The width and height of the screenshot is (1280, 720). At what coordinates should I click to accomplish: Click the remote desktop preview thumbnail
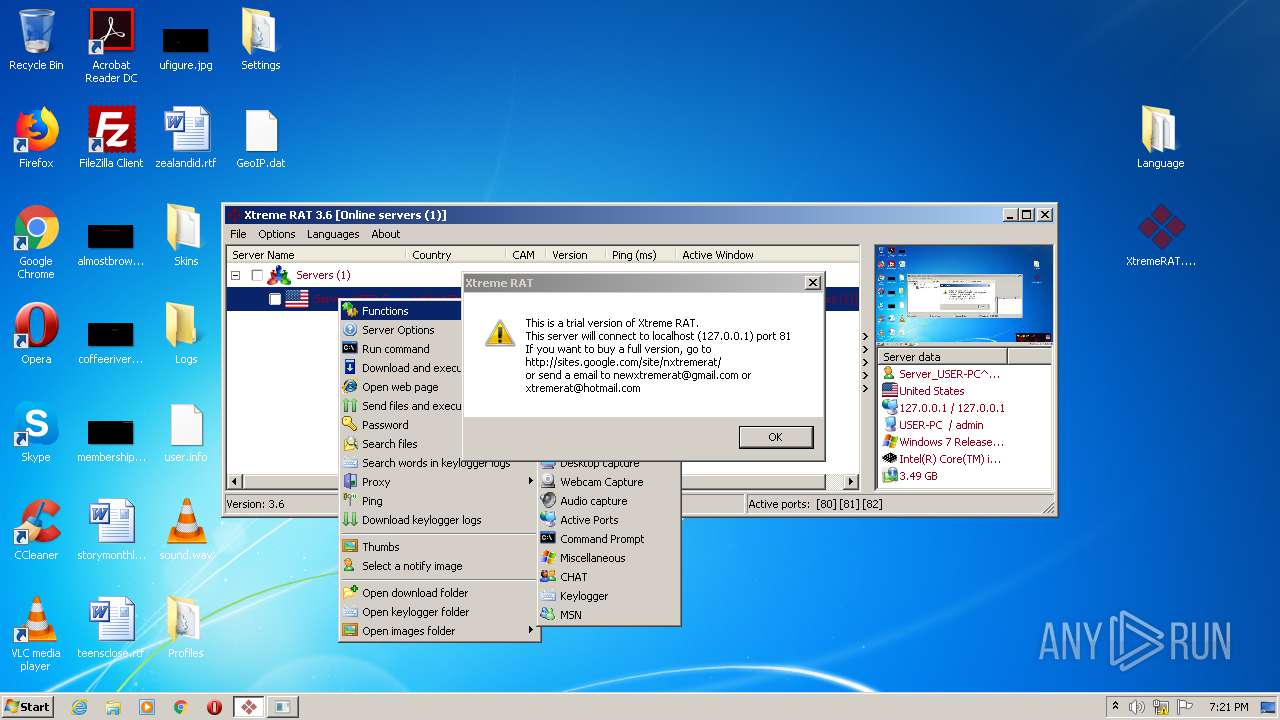pyautogui.click(x=964, y=295)
